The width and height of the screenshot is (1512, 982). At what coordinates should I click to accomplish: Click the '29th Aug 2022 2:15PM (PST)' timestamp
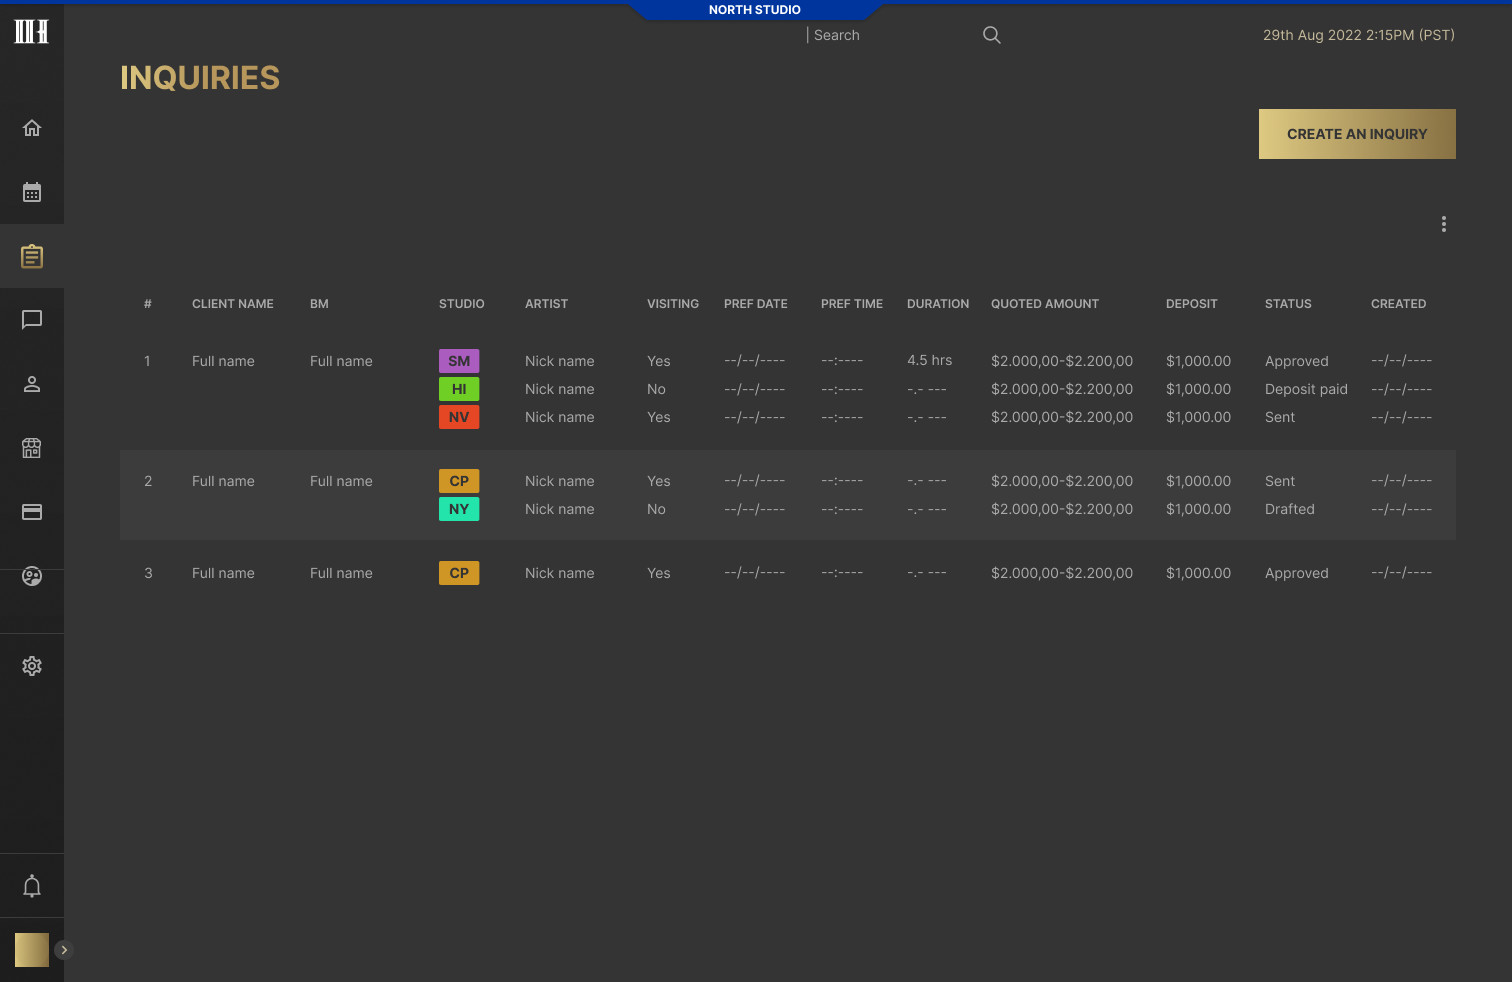coord(1359,35)
